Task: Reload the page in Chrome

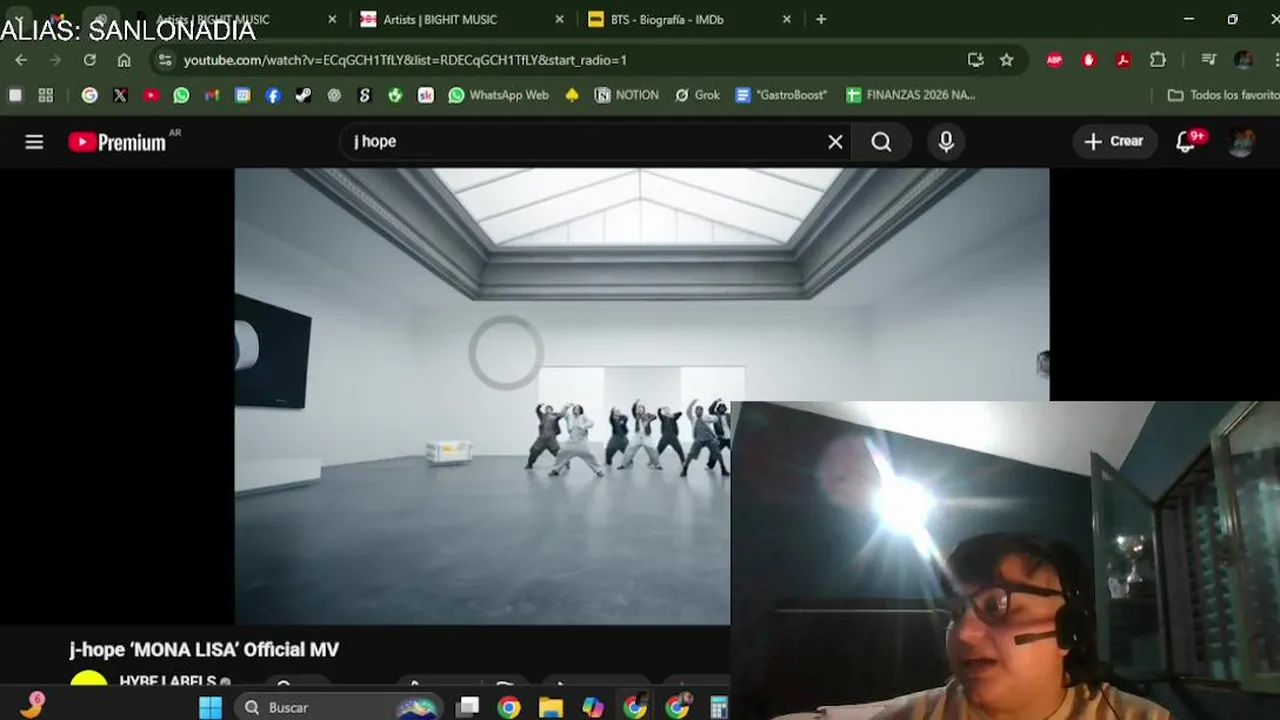Action: [x=89, y=60]
